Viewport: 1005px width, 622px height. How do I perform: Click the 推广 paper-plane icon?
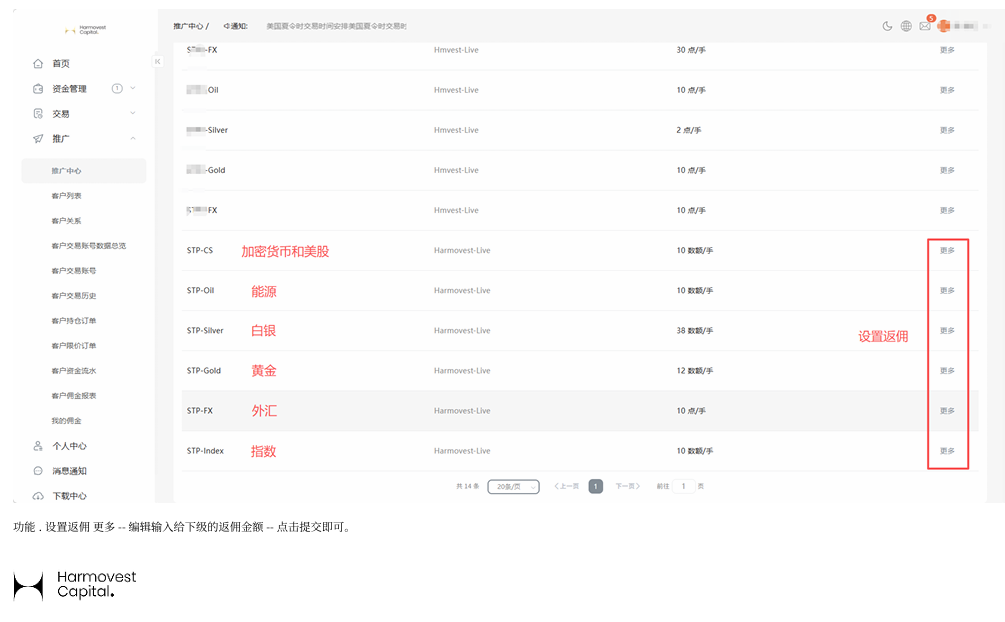(x=38, y=139)
